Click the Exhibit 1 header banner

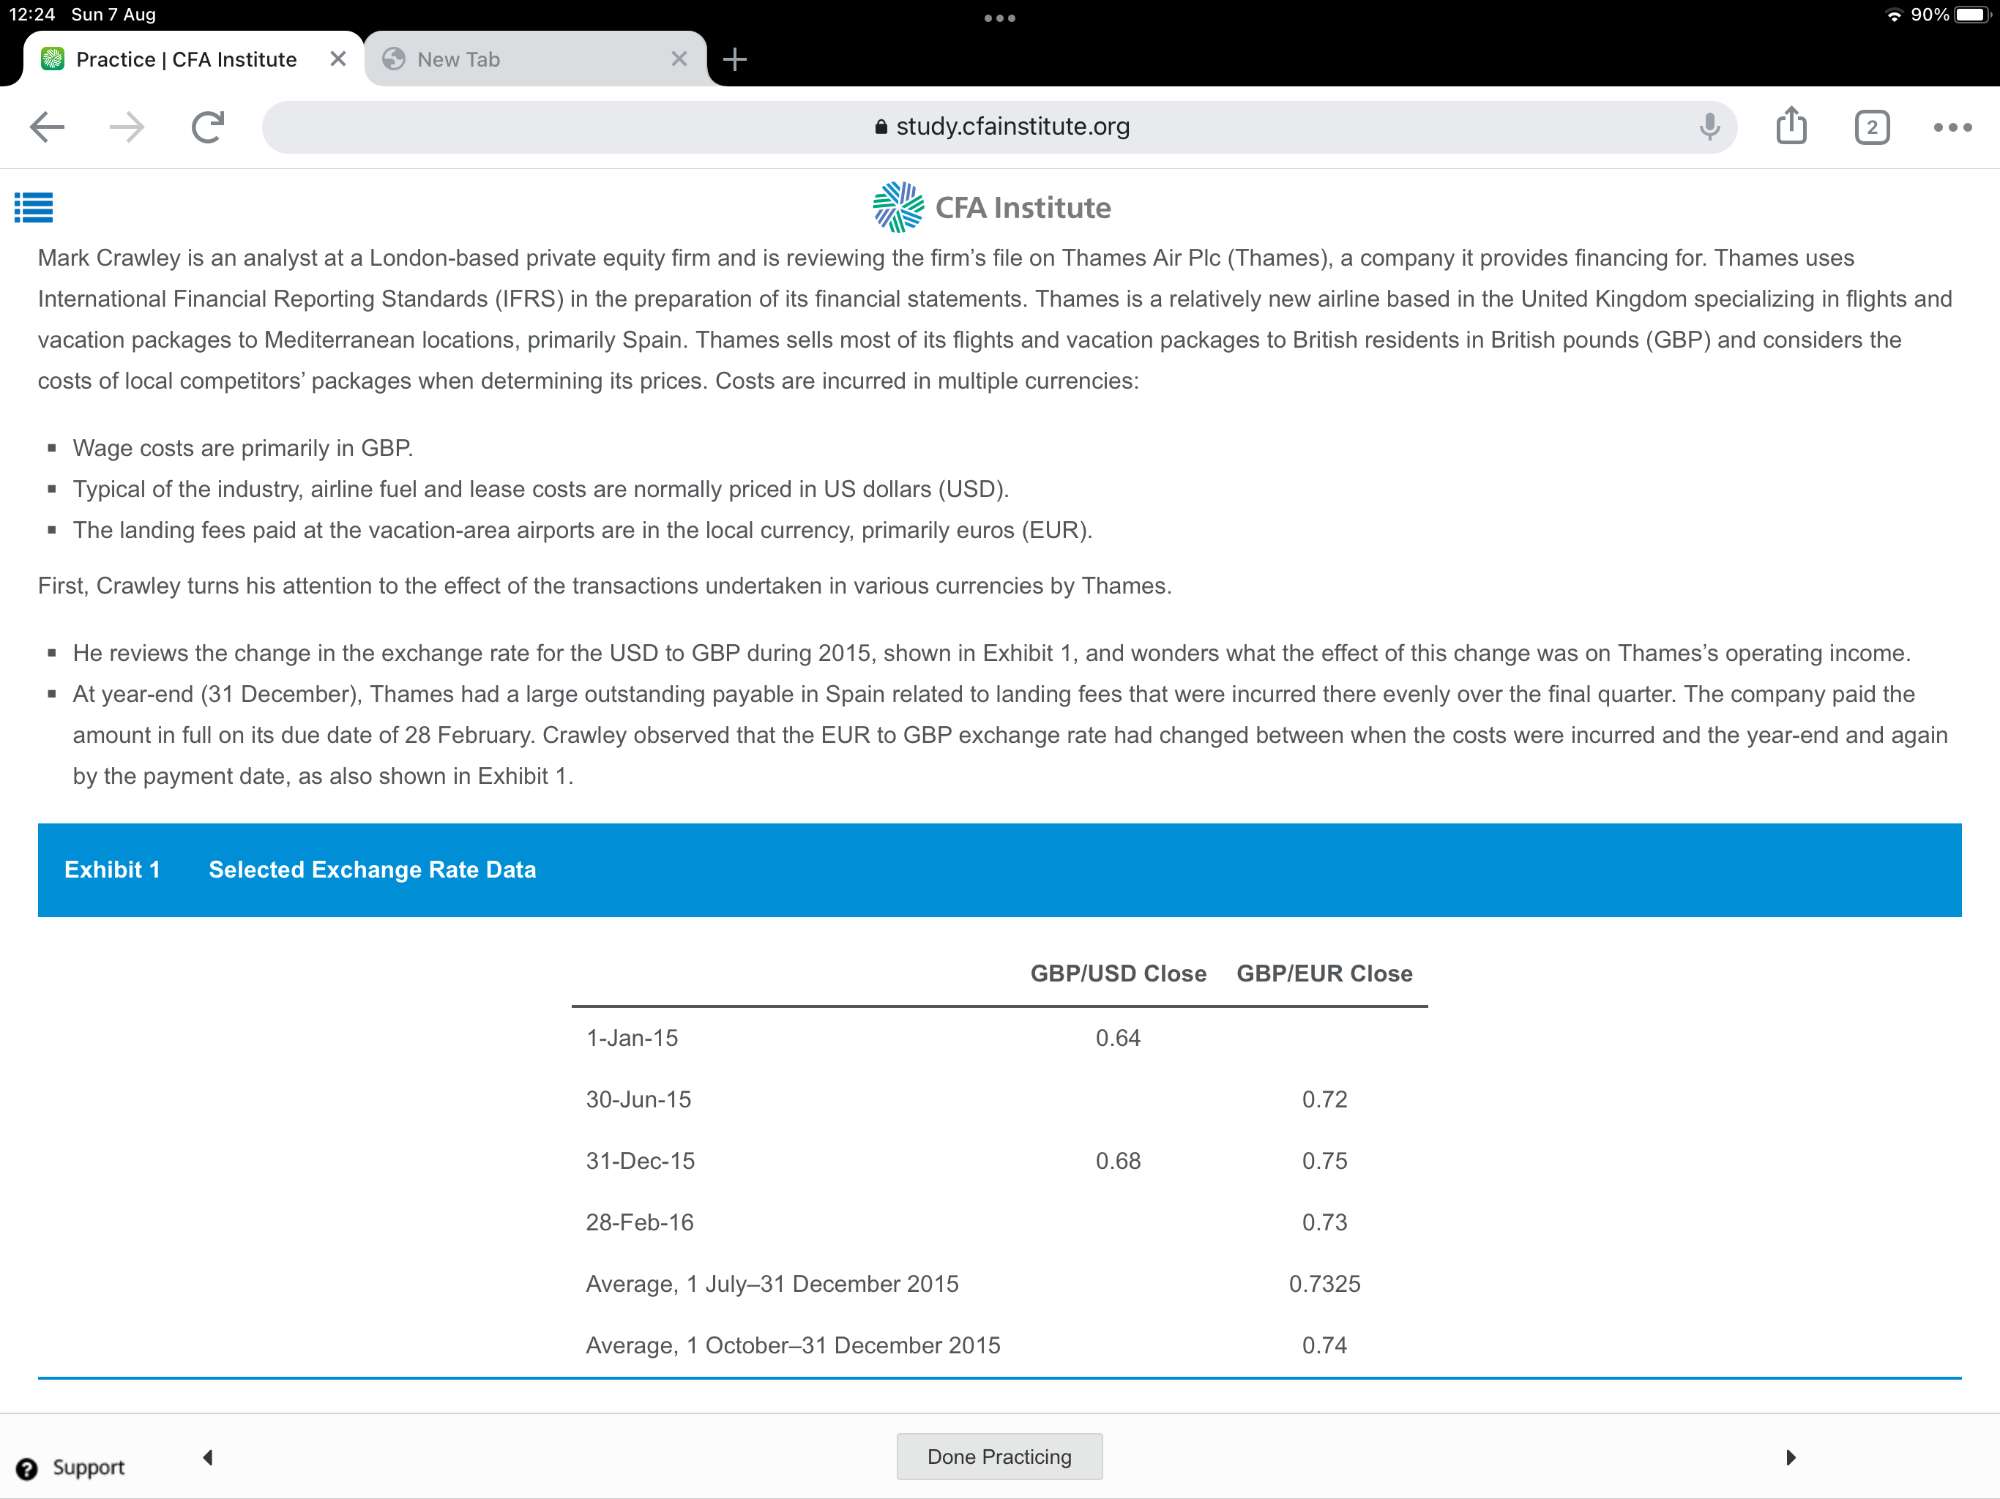[x=1000, y=870]
